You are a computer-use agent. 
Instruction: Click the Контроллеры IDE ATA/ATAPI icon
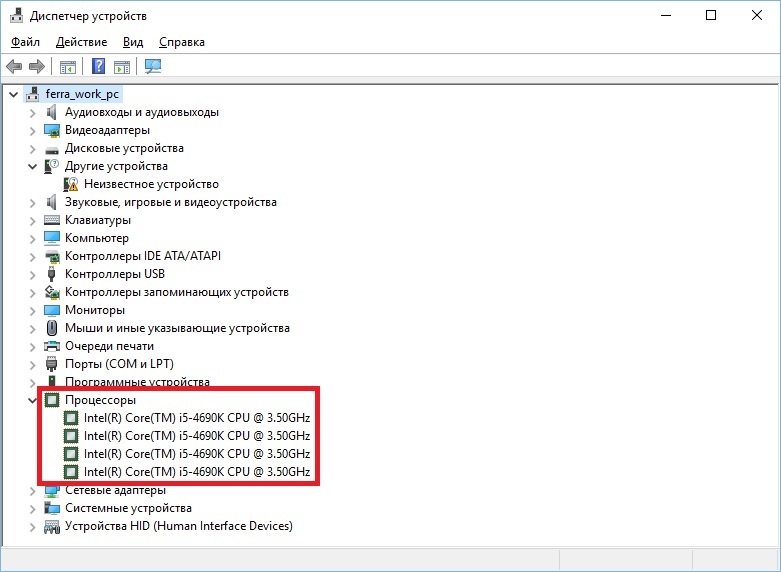(x=51, y=256)
